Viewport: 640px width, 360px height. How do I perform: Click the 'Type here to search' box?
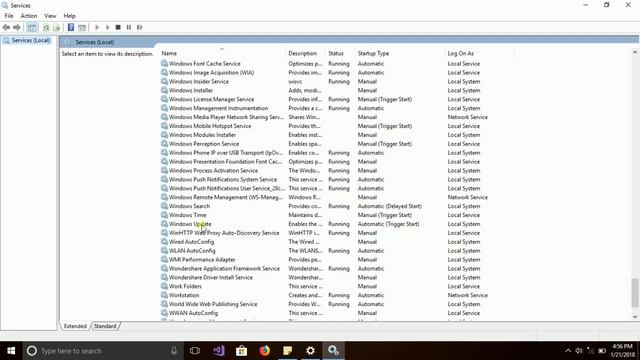point(102,351)
